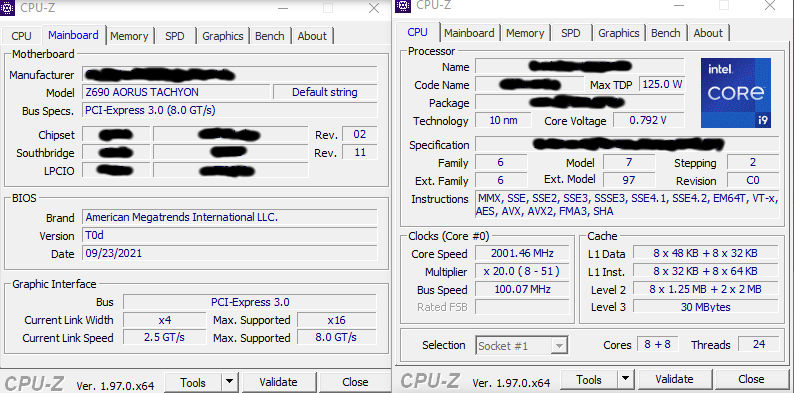This screenshot has width=794, height=393.
Task: Close the left CPU-Z window via X
Action: 374,8
